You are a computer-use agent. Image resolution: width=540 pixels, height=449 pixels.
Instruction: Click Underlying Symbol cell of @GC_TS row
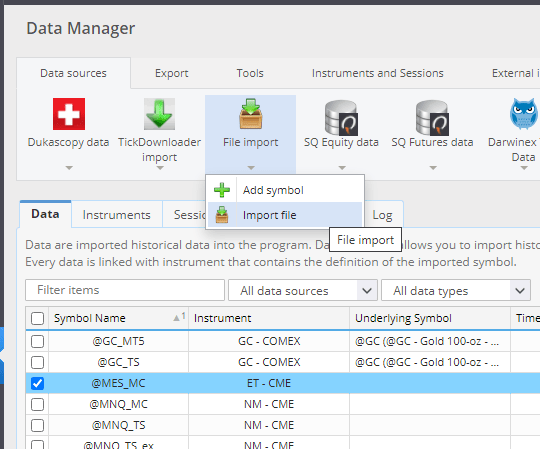pos(430,362)
